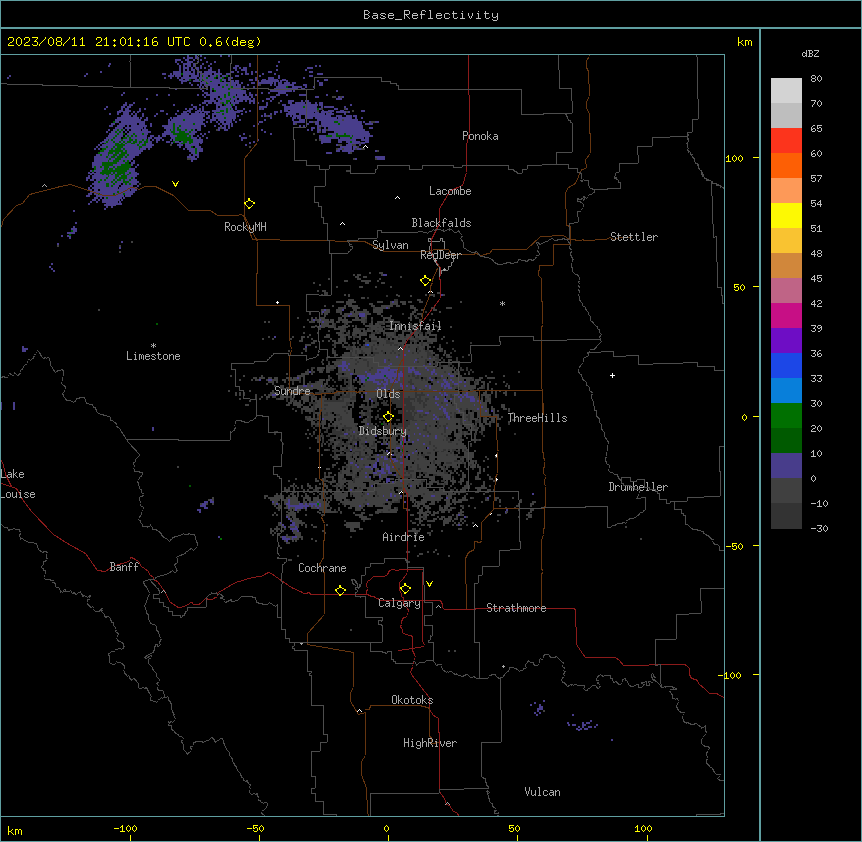Click the Okotoks label
Image resolution: width=862 pixels, height=842 pixels.
click(412, 700)
